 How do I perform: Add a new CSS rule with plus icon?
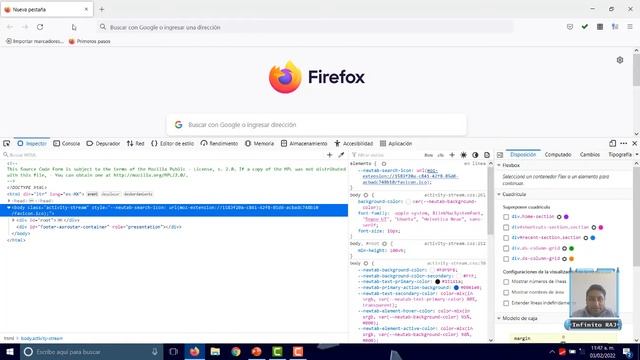coord(452,155)
